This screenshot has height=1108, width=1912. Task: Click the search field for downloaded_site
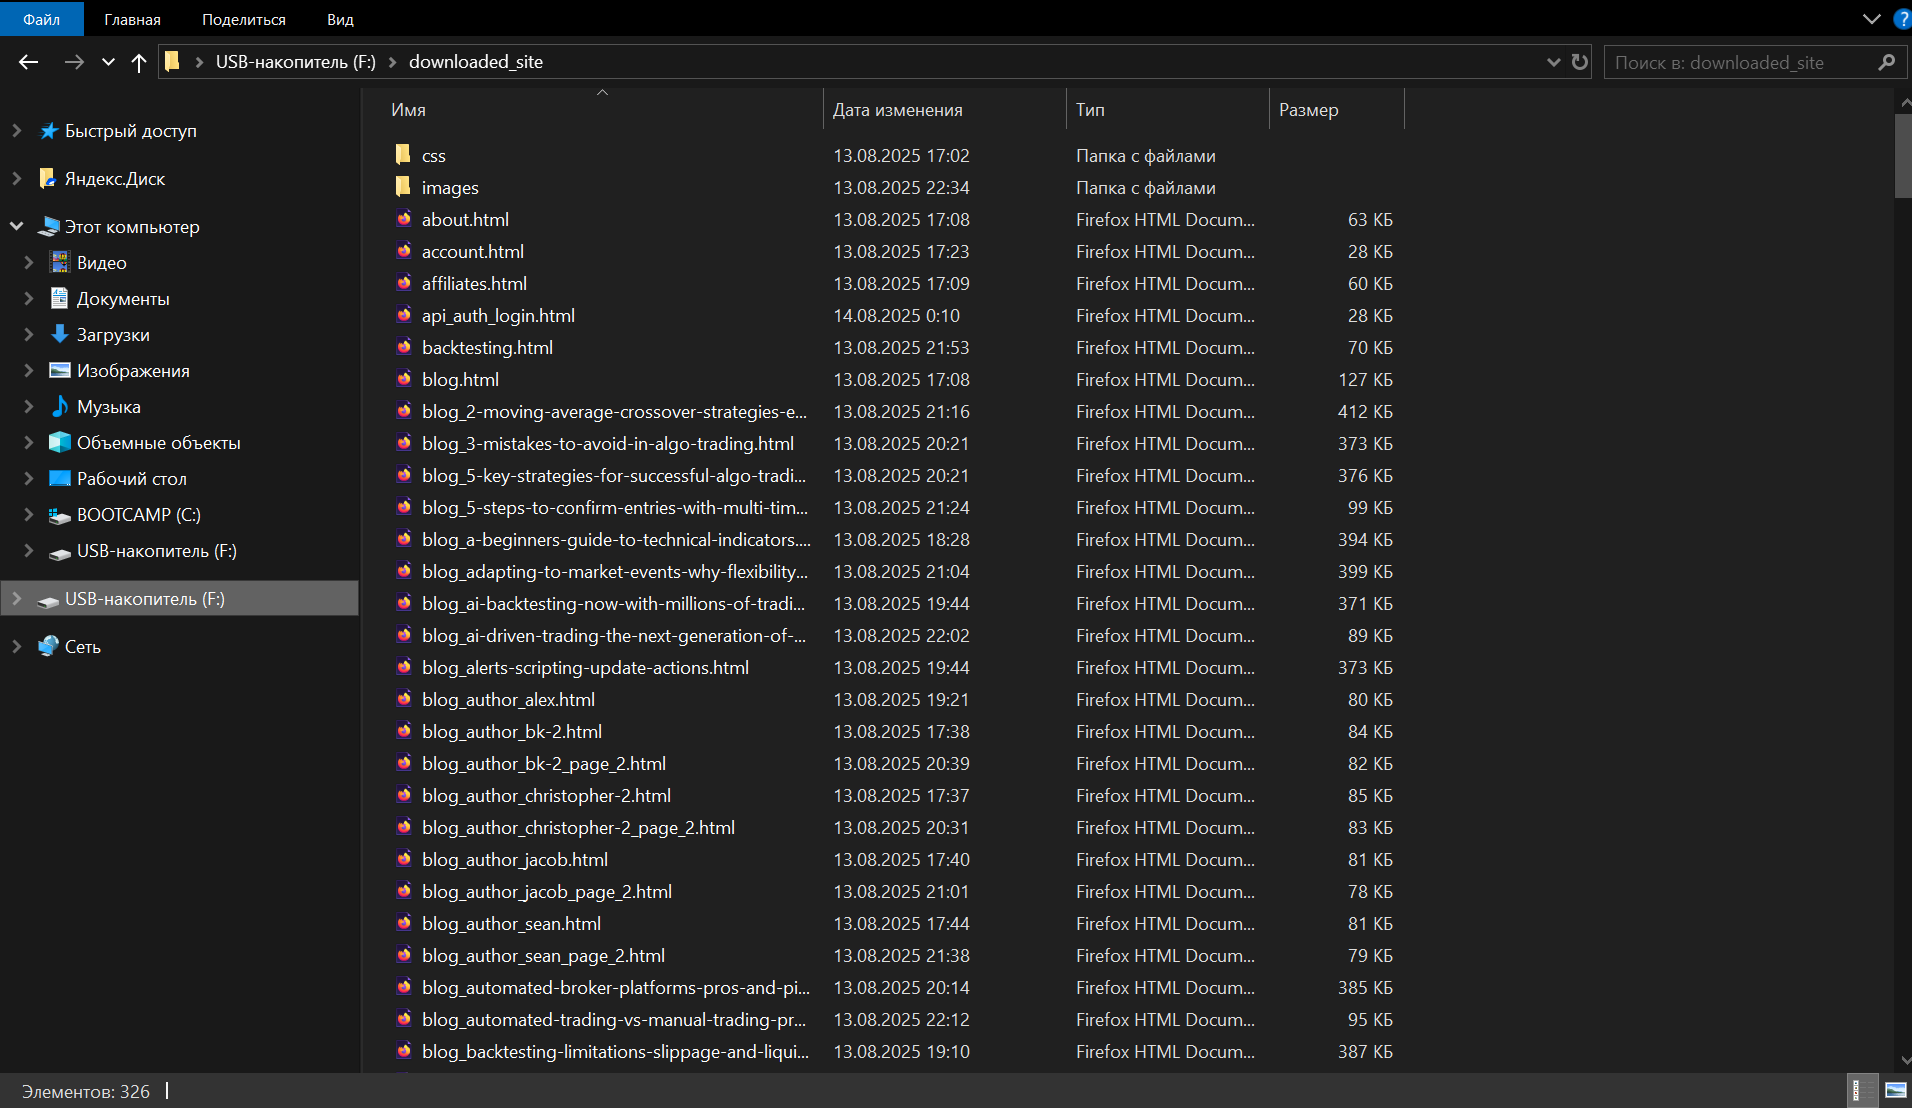click(x=1740, y=62)
